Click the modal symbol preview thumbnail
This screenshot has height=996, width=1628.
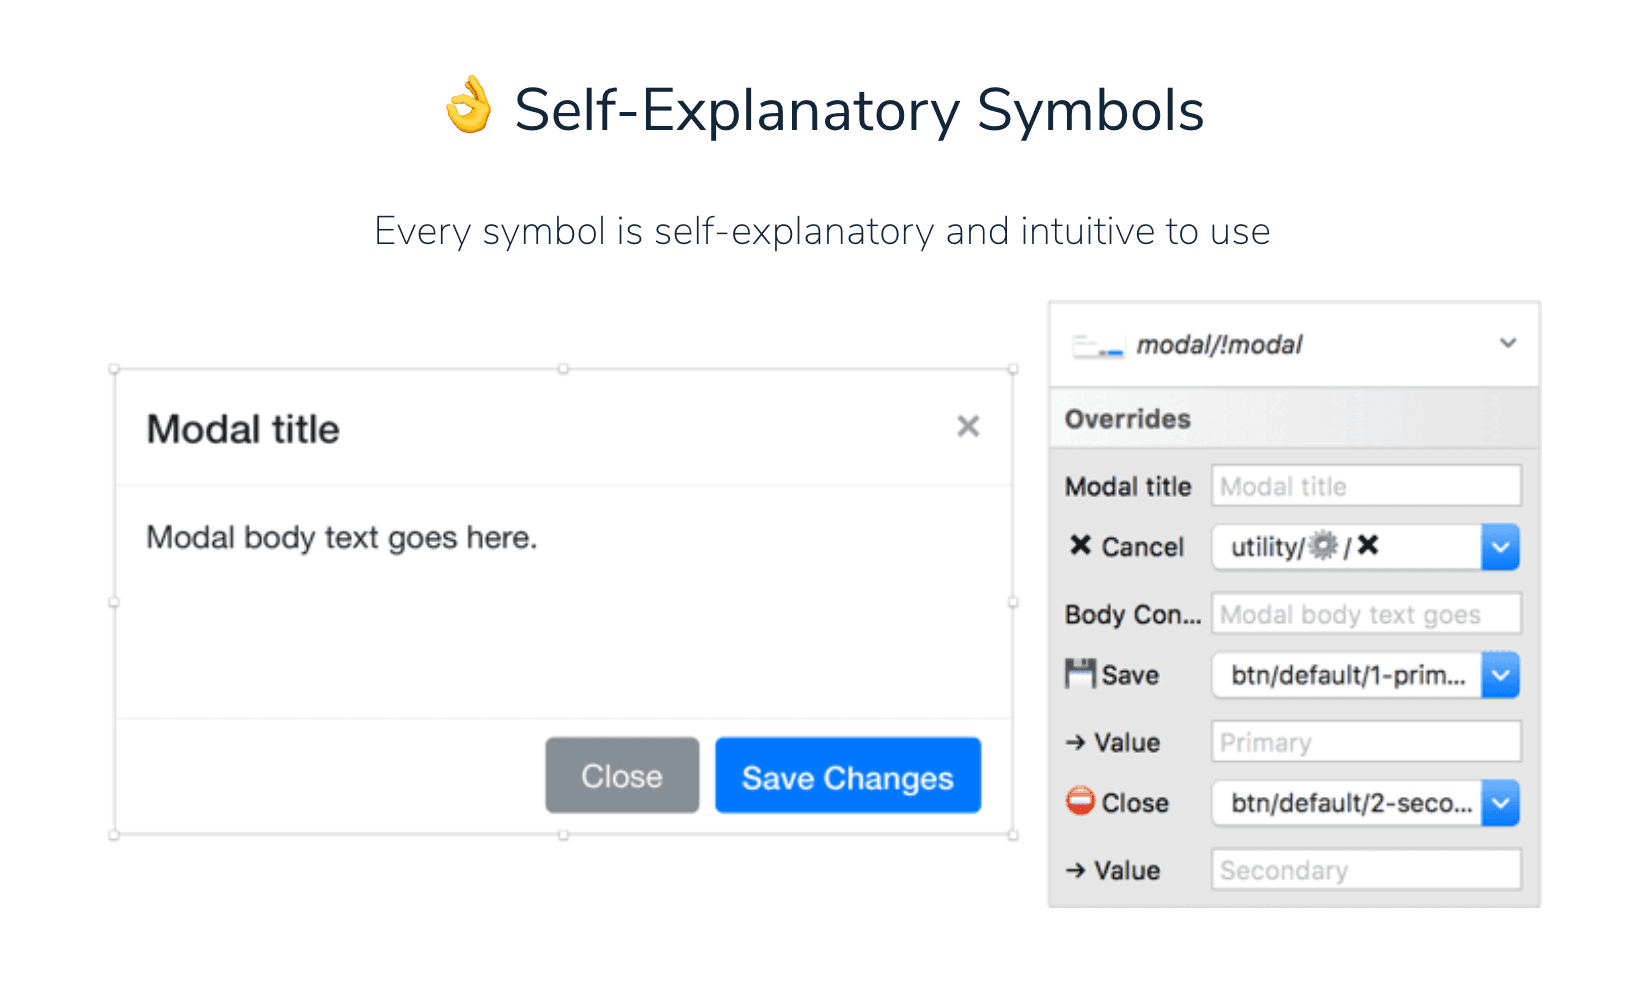point(1098,347)
